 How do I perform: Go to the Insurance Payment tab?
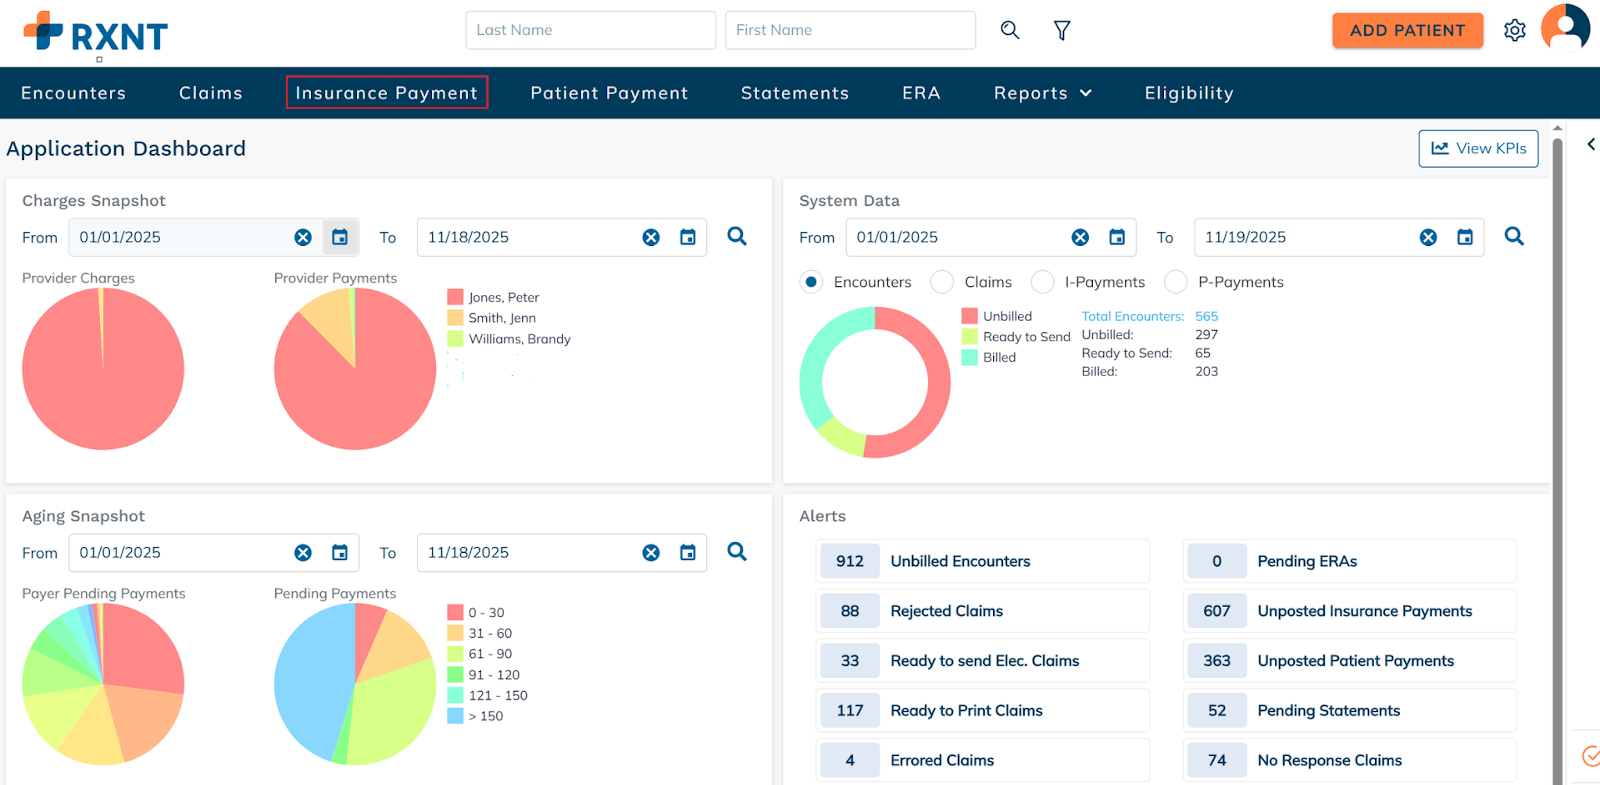387,93
